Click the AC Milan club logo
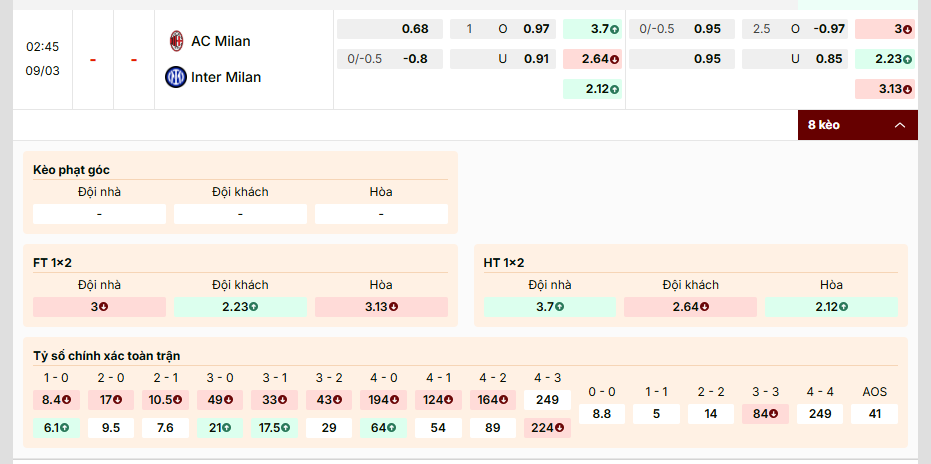Image resolution: width=931 pixels, height=464 pixels. coord(176,41)
